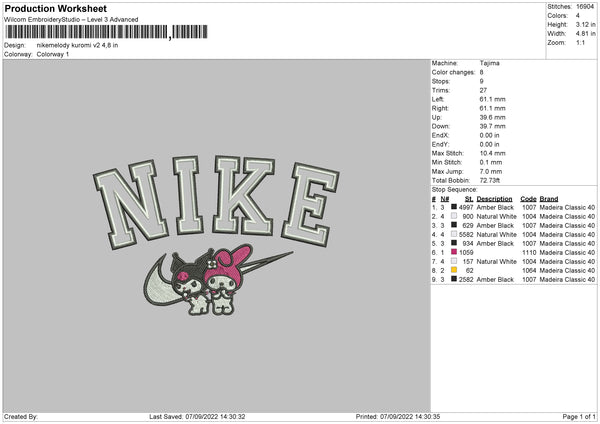
Task: Click the Colors value "4"
Action: click(578, 16)
